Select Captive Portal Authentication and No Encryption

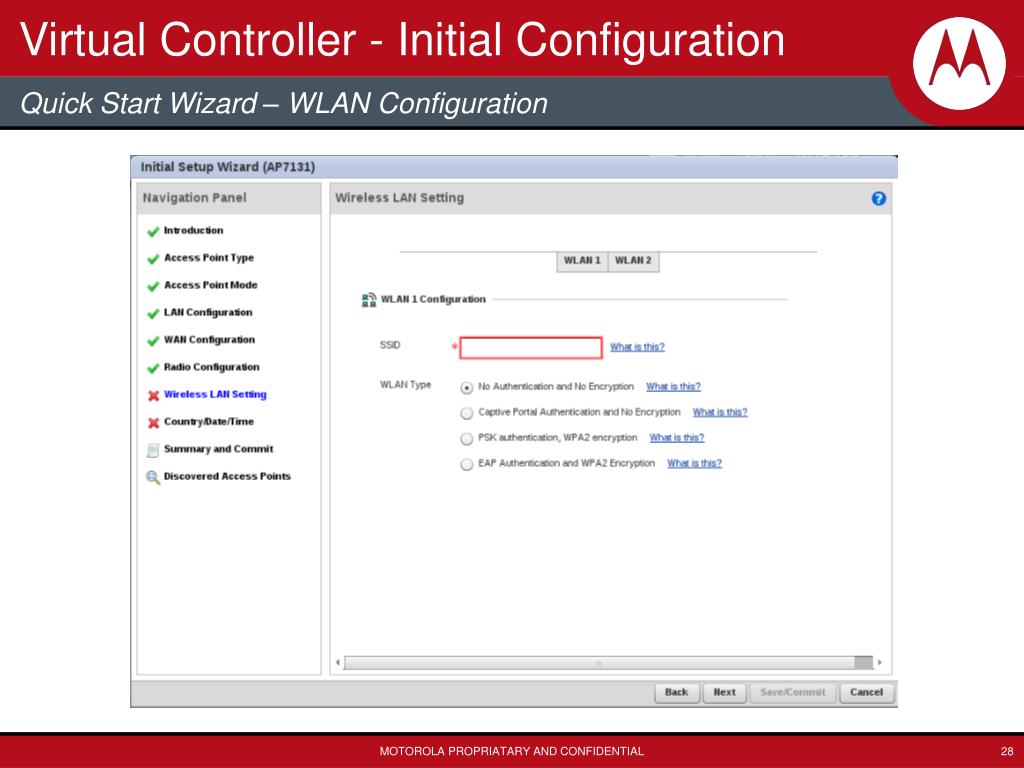(466, 413)
